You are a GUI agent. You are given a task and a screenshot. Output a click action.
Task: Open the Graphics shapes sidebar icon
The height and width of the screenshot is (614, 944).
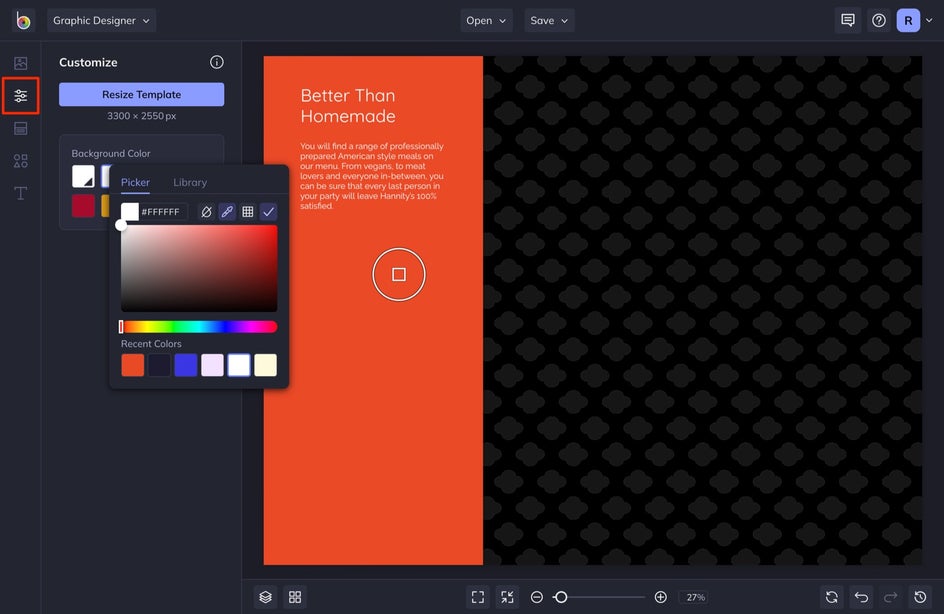coord(20,161)
